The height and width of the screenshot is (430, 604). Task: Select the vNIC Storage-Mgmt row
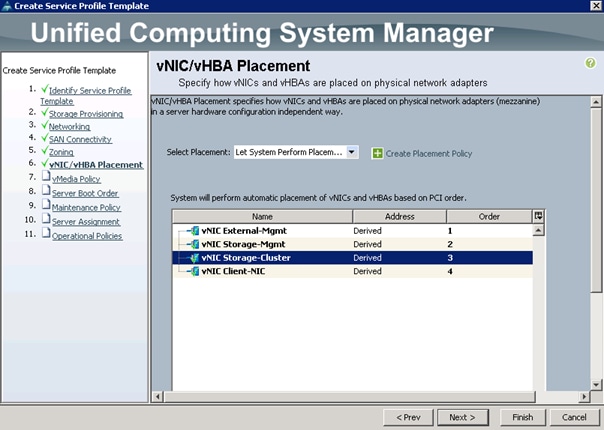coord(352,244)
